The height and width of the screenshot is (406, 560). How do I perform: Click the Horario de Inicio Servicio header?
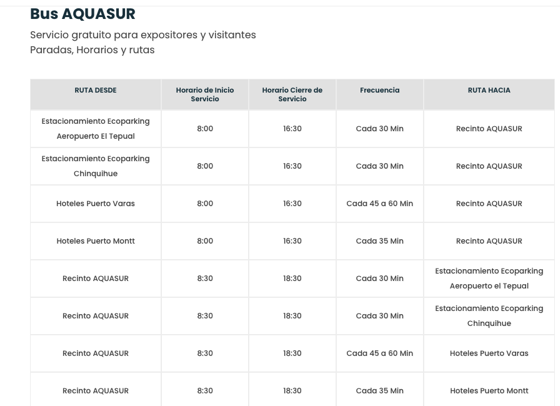(205, 95)
